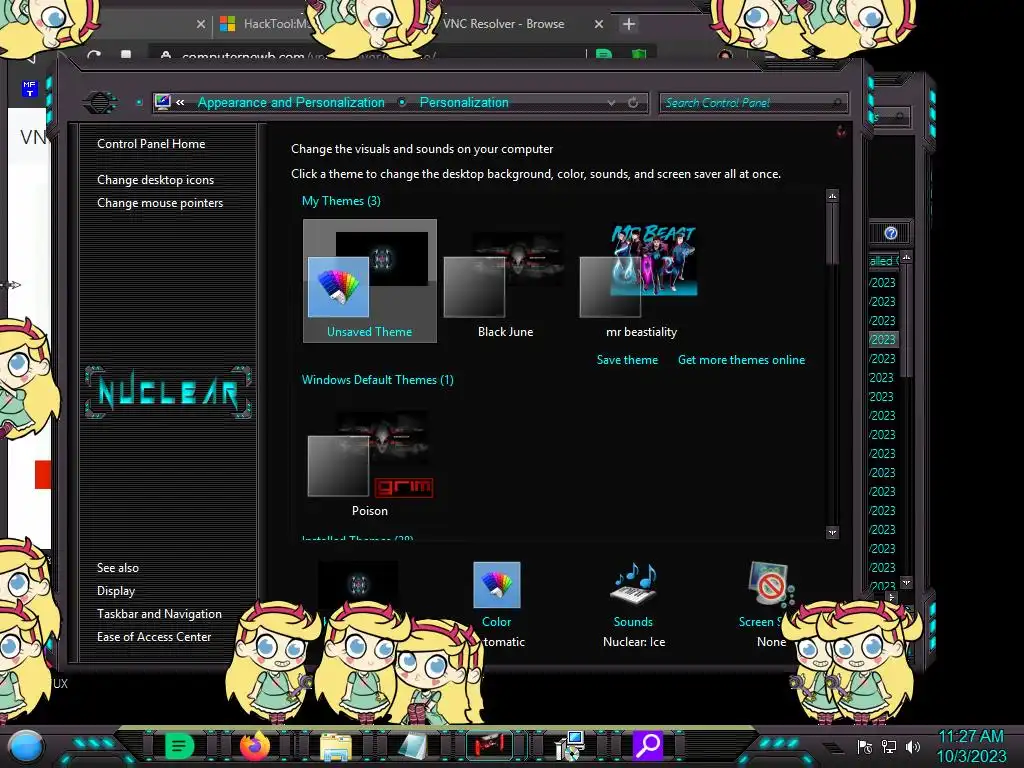1024x768 pixels.
Task: Apply the Black June theme
Action: tap(505, 281)
